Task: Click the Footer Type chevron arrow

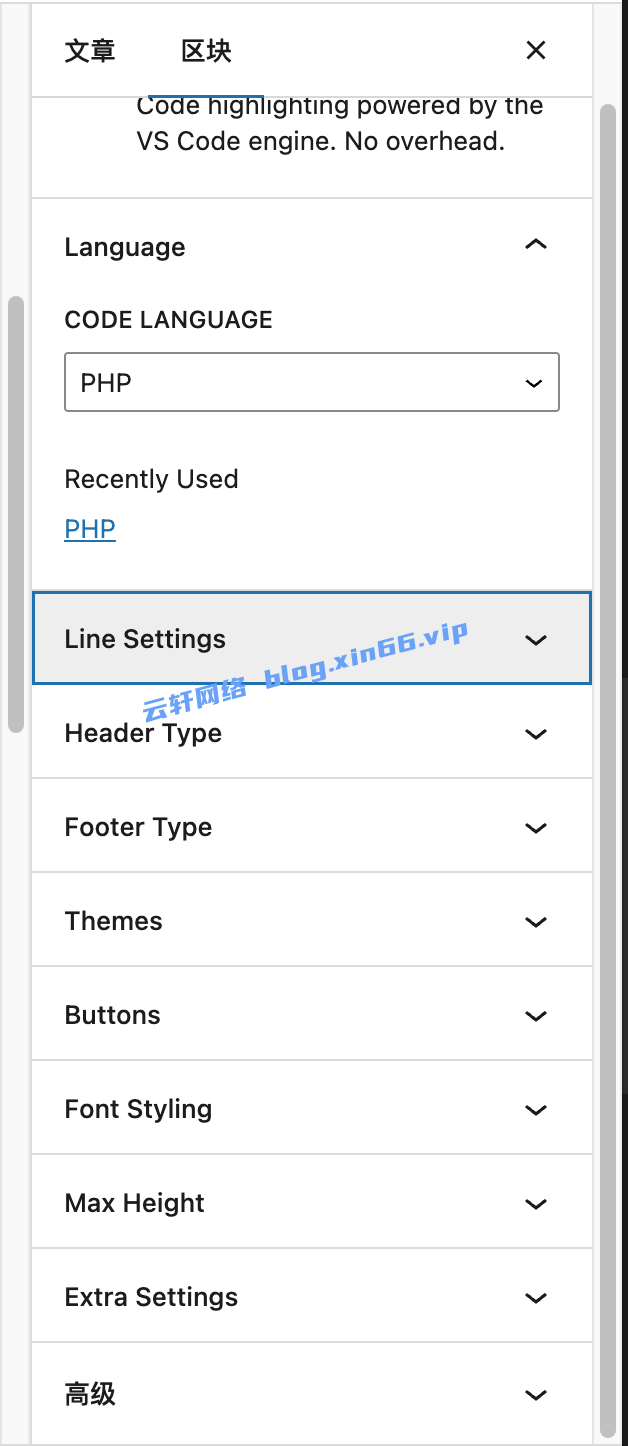Action: point(536,828)
